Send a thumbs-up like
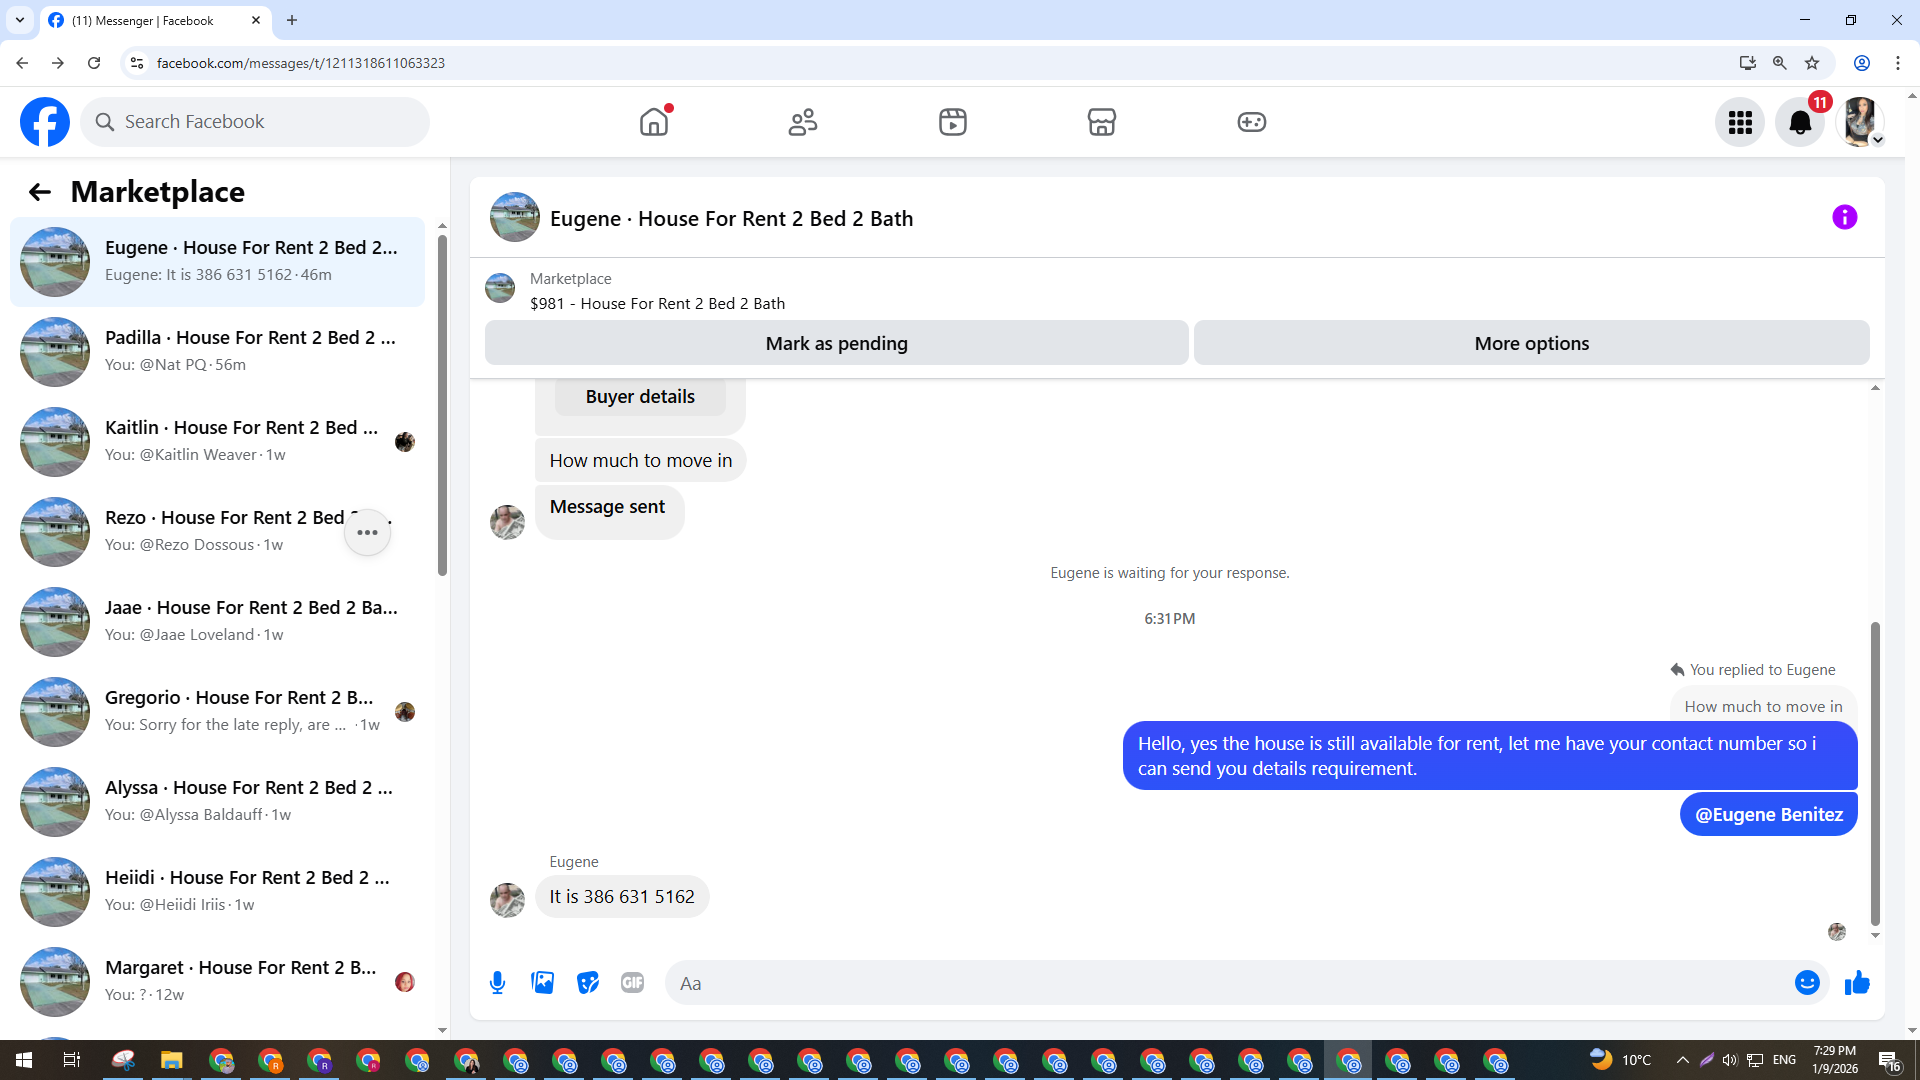The height and width of the screenshot is (1080, 1920). click(x=1857, y=983)
